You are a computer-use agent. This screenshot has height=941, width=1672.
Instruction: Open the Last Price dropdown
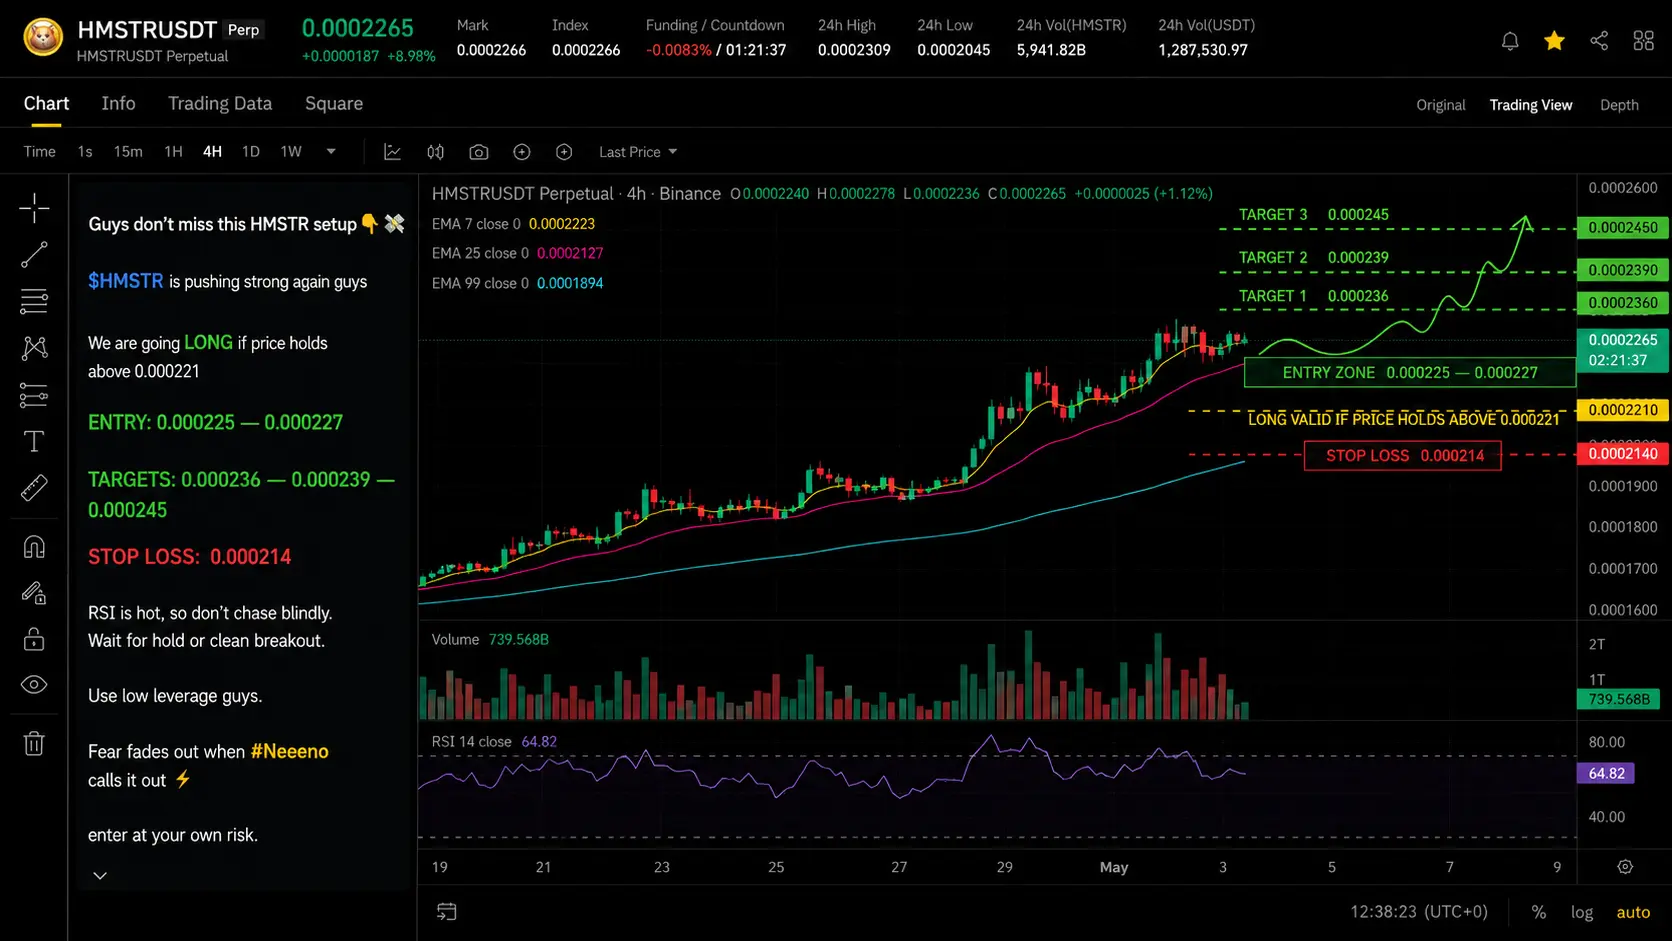[x=638, y=152]
